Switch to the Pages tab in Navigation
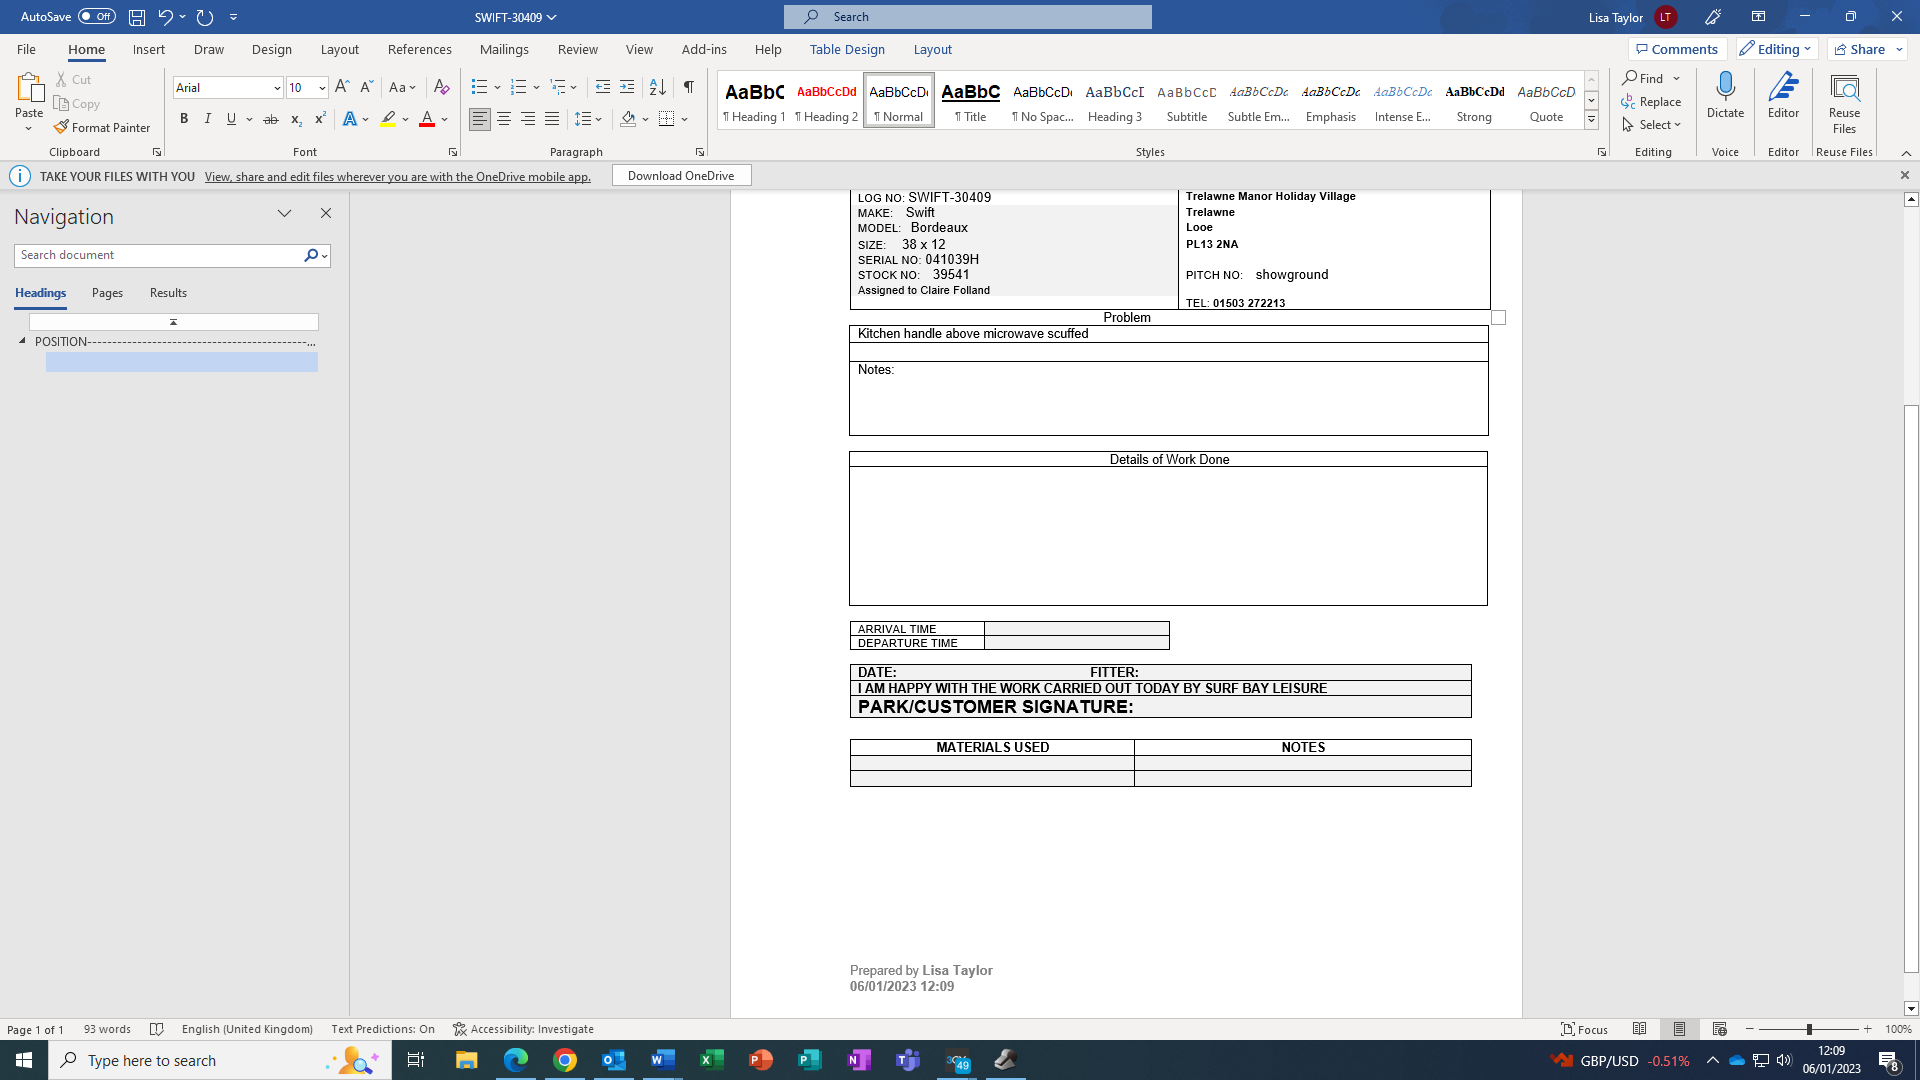This screenshot has width=1920, height=1080. coord(107,293)
